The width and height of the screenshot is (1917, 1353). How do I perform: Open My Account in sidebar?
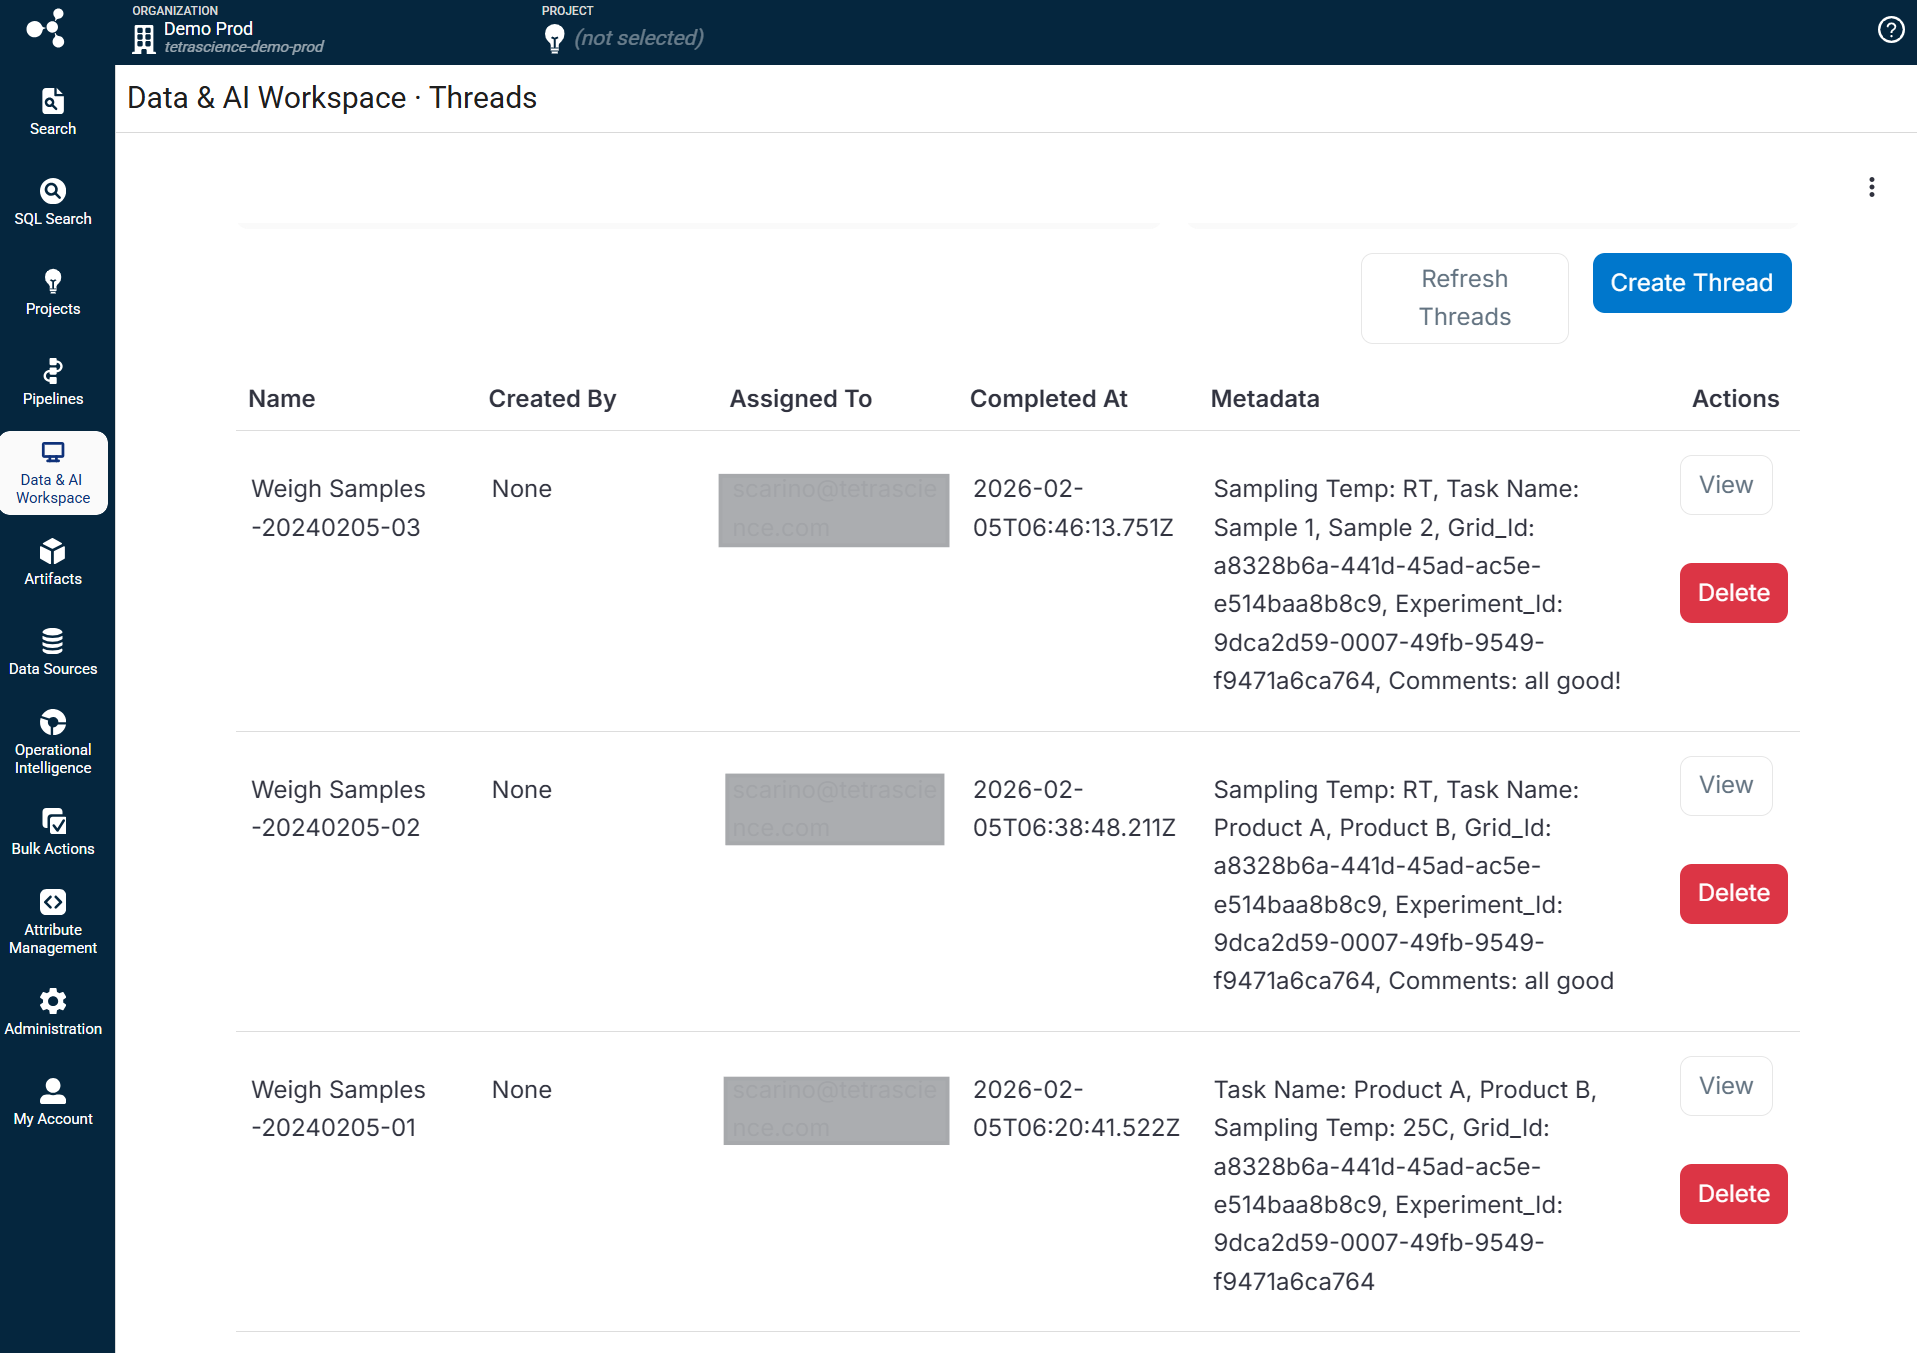pyautogui.click(x=53, y=1102)
